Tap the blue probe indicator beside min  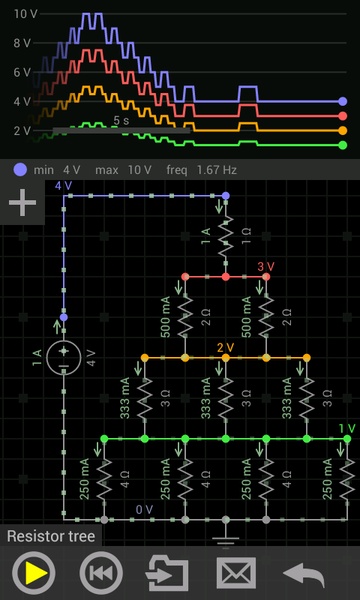click(x=20, y=170)
